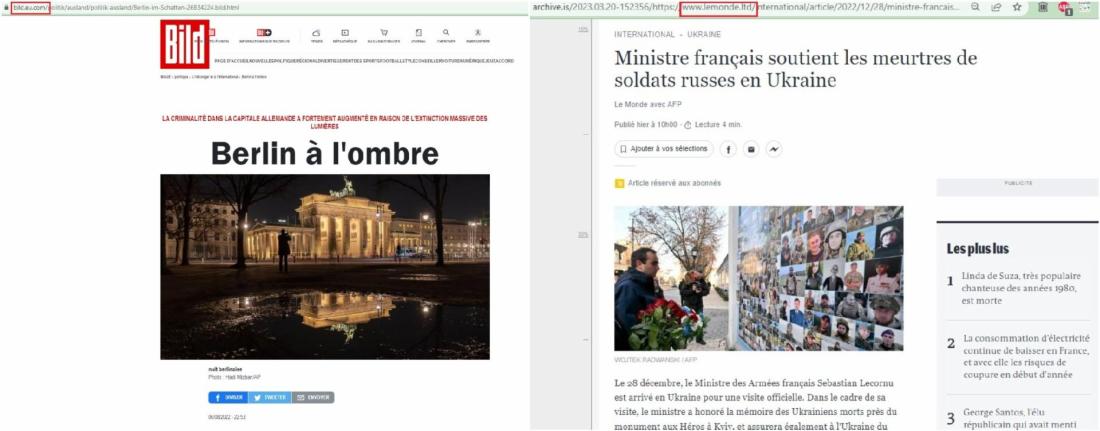Click the Bild main navigation menu bar
This screenshot has height=431, width=1100.
coord(364,61)
